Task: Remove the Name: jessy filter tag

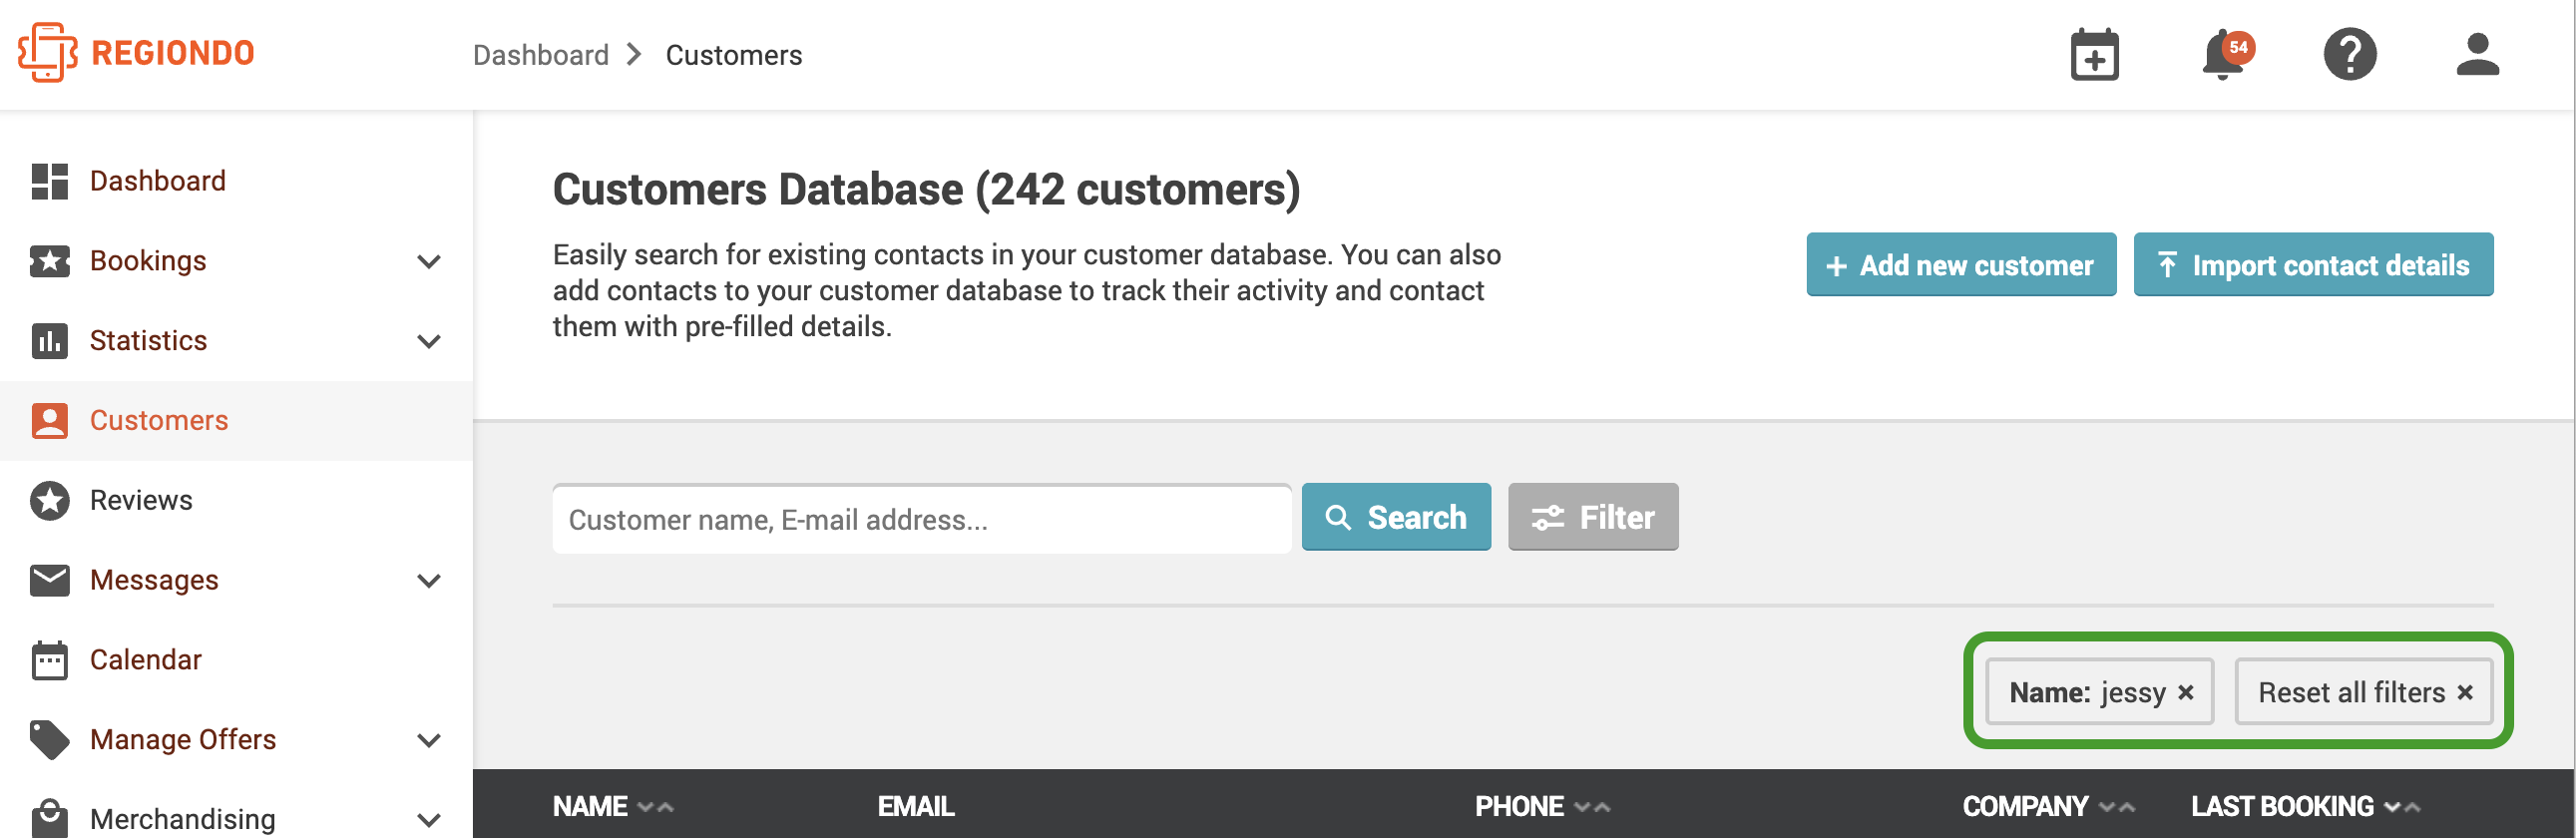Action: 2185,692
